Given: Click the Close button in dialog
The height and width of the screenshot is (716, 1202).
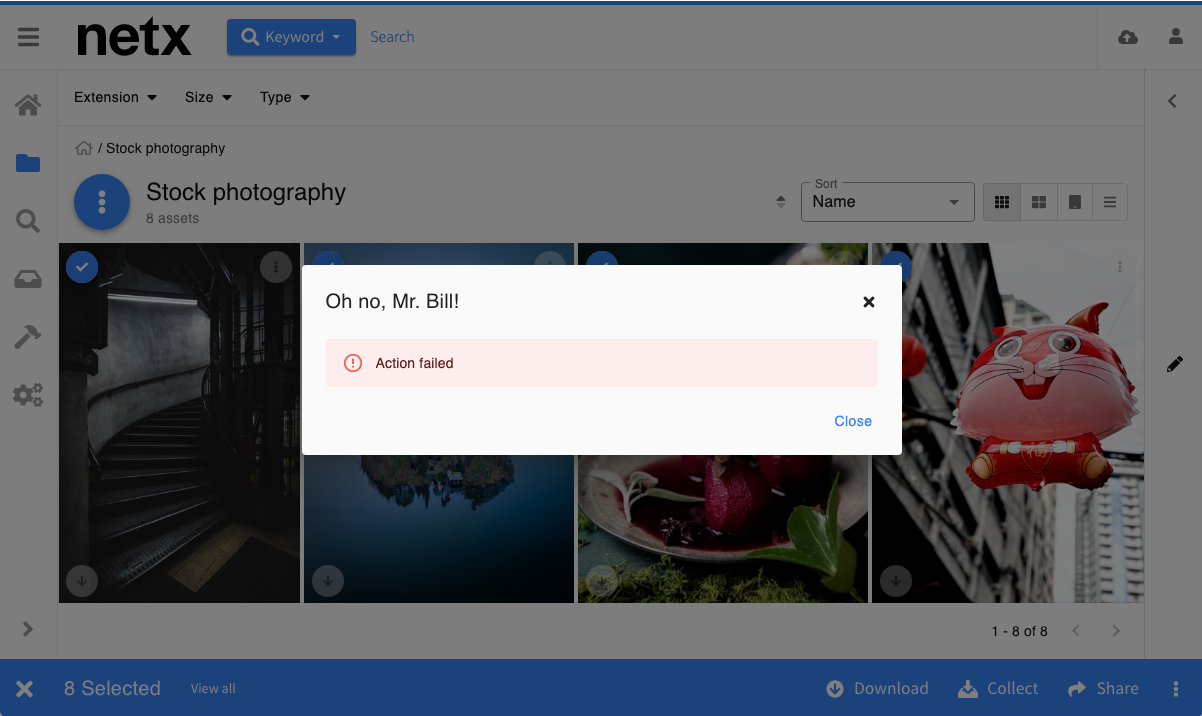Looking at the screenshot, I should point(853,421).
